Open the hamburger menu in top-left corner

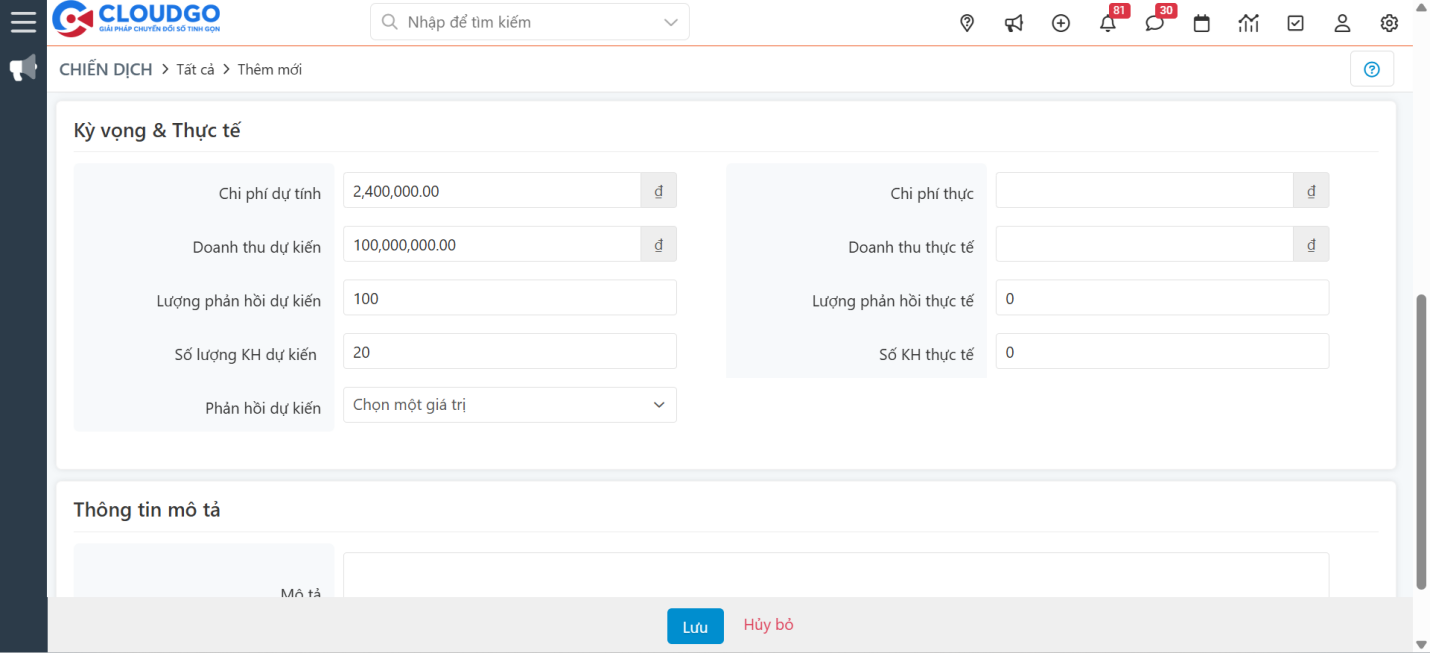click(x=22, y=22)
